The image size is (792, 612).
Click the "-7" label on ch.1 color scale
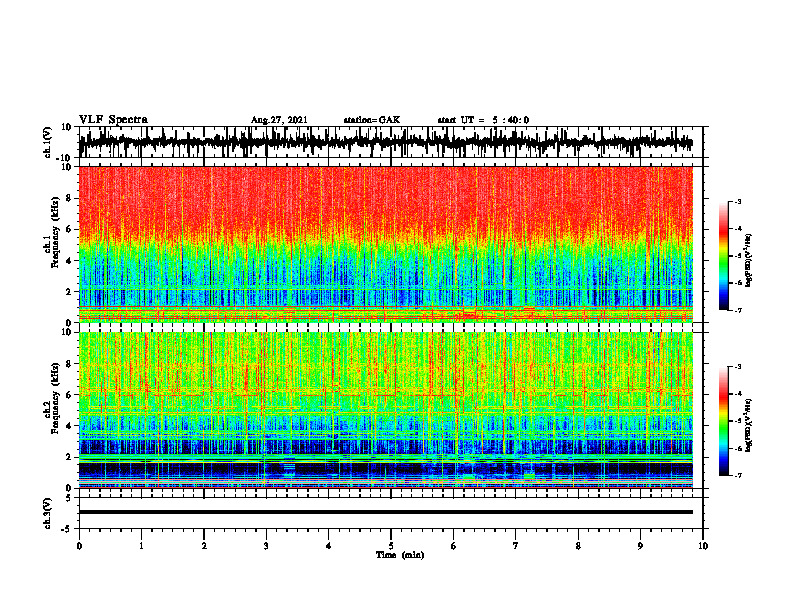tap(738, 310)
